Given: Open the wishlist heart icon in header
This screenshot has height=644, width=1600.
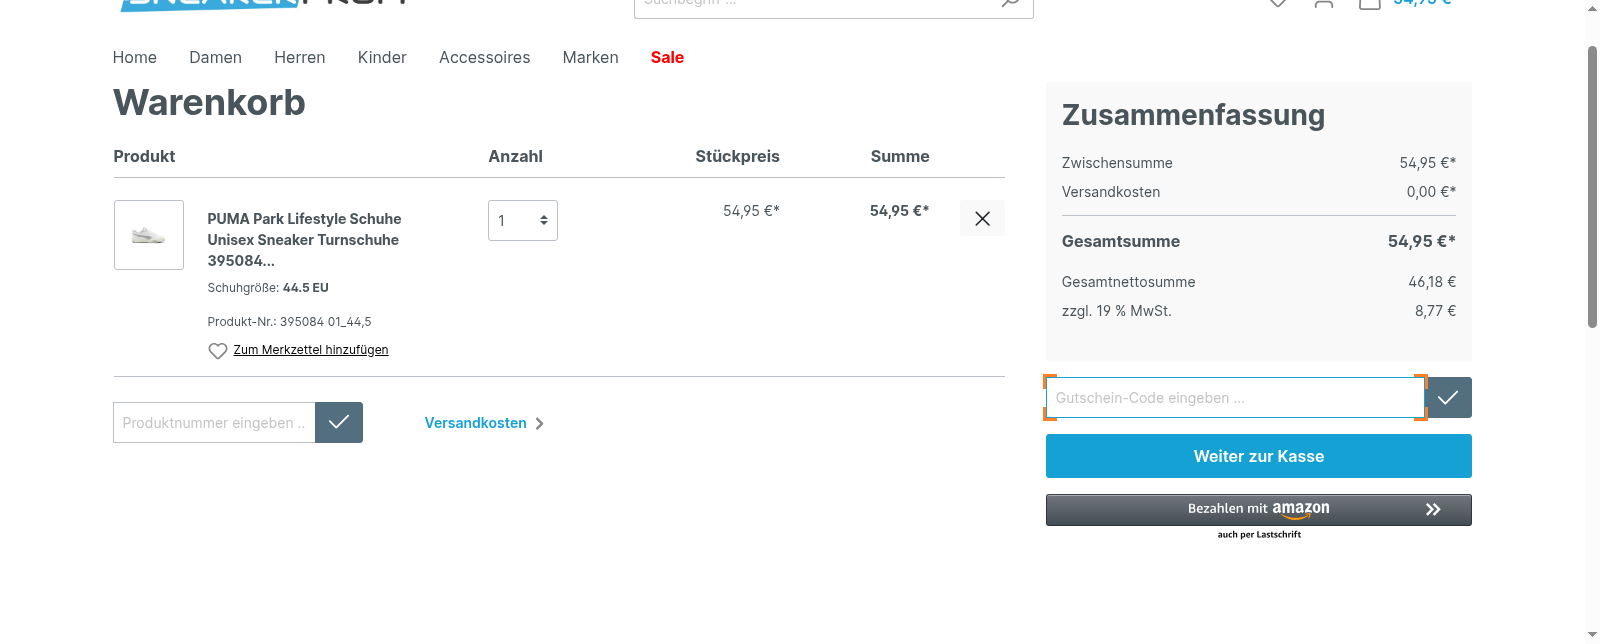Looking at the screenshot, I should (1277, 4).
